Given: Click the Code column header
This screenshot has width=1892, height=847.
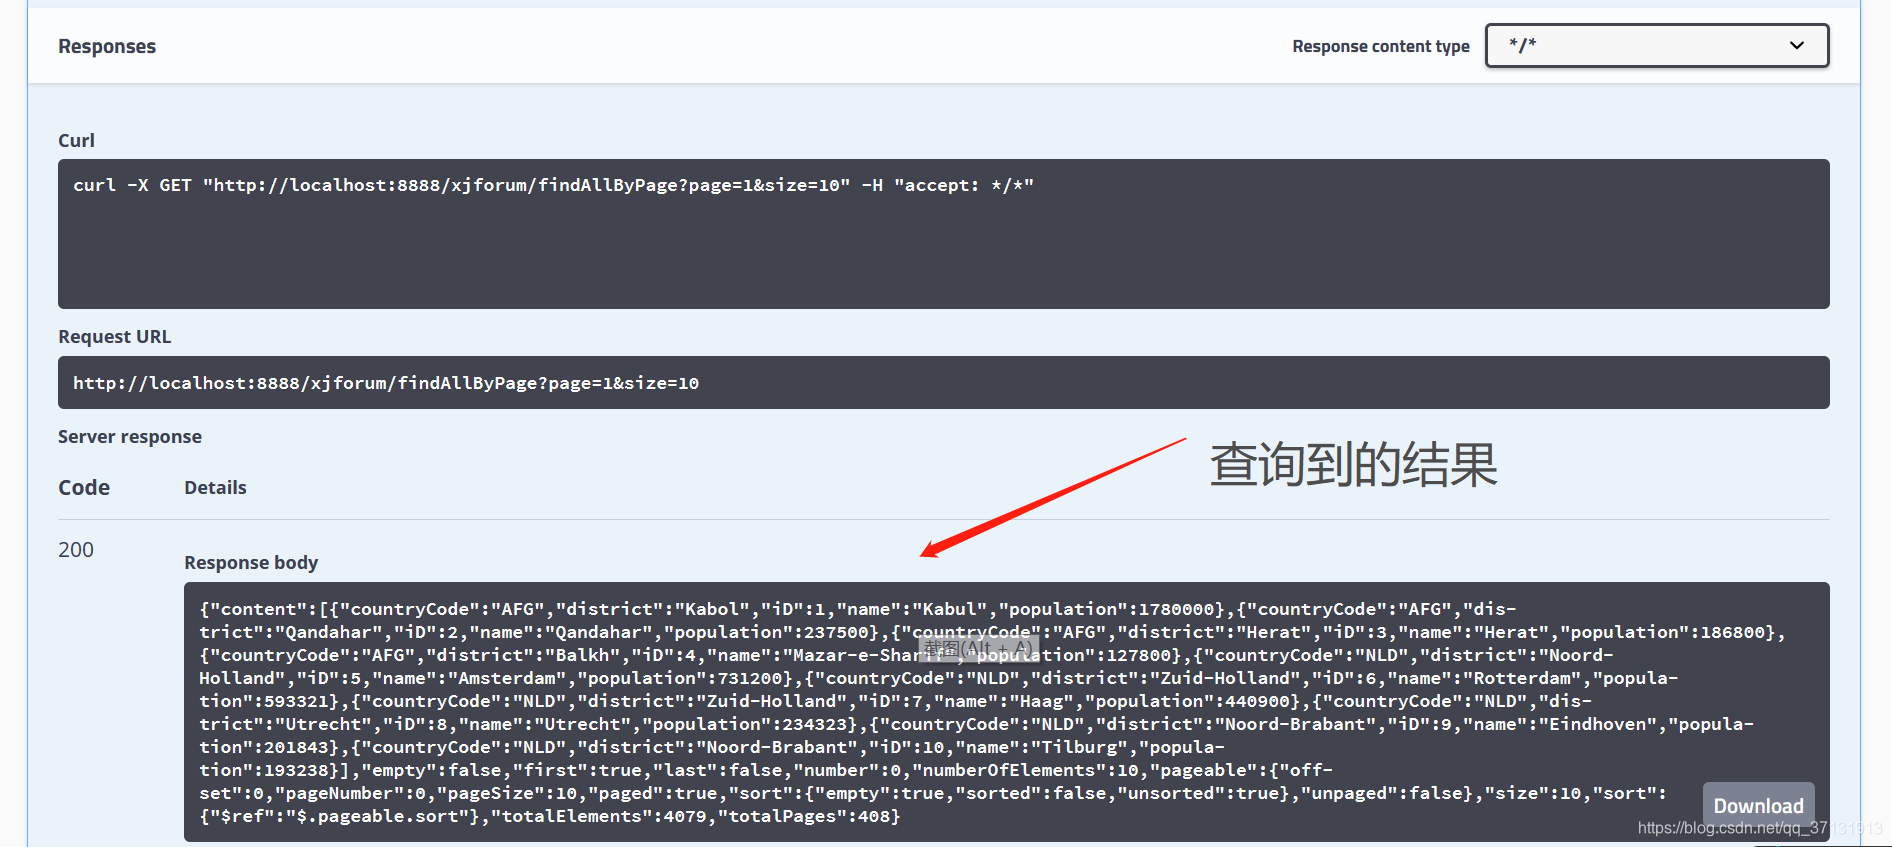Looking at the screenshot, I should click(x=84, y=488).
